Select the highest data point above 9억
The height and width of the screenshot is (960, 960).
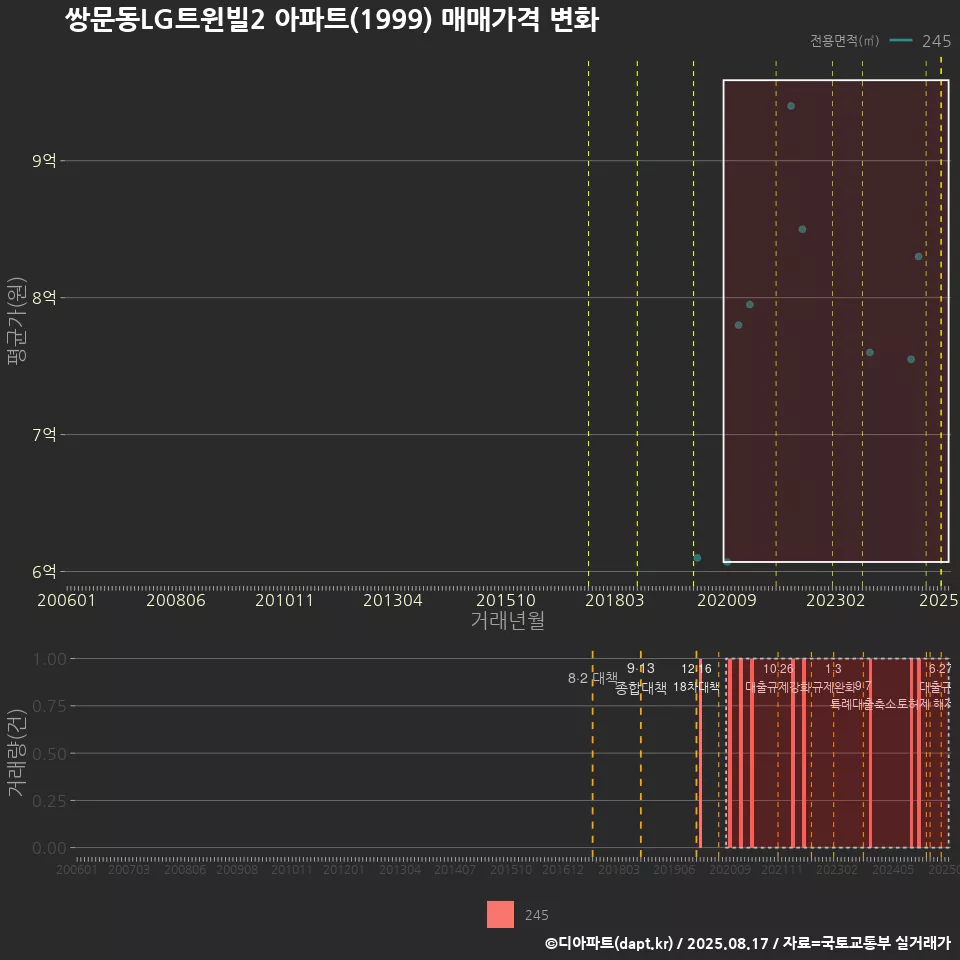pos(791,106)
